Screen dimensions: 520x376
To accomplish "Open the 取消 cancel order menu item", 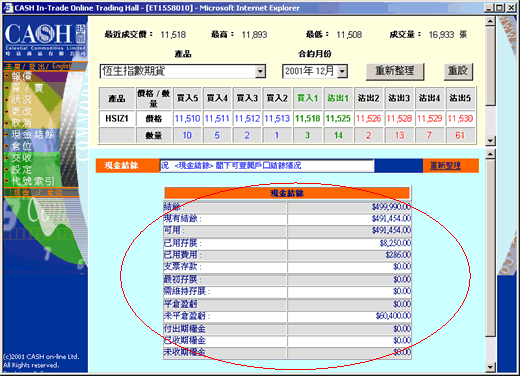I will tap(22, 123).
